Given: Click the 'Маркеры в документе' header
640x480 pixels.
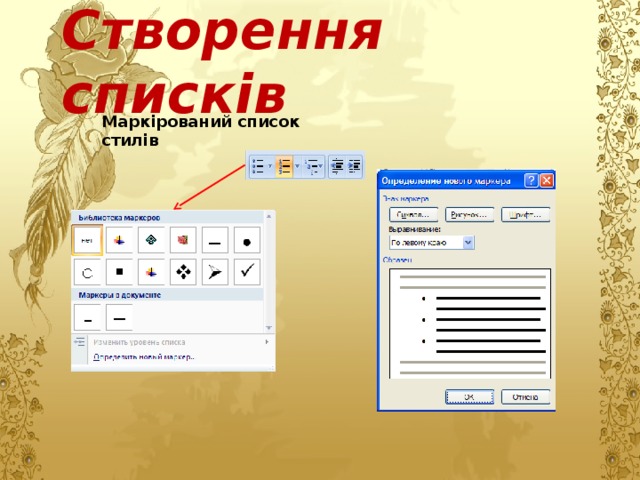Looking at the screenshot, I should tap(120, 295).
